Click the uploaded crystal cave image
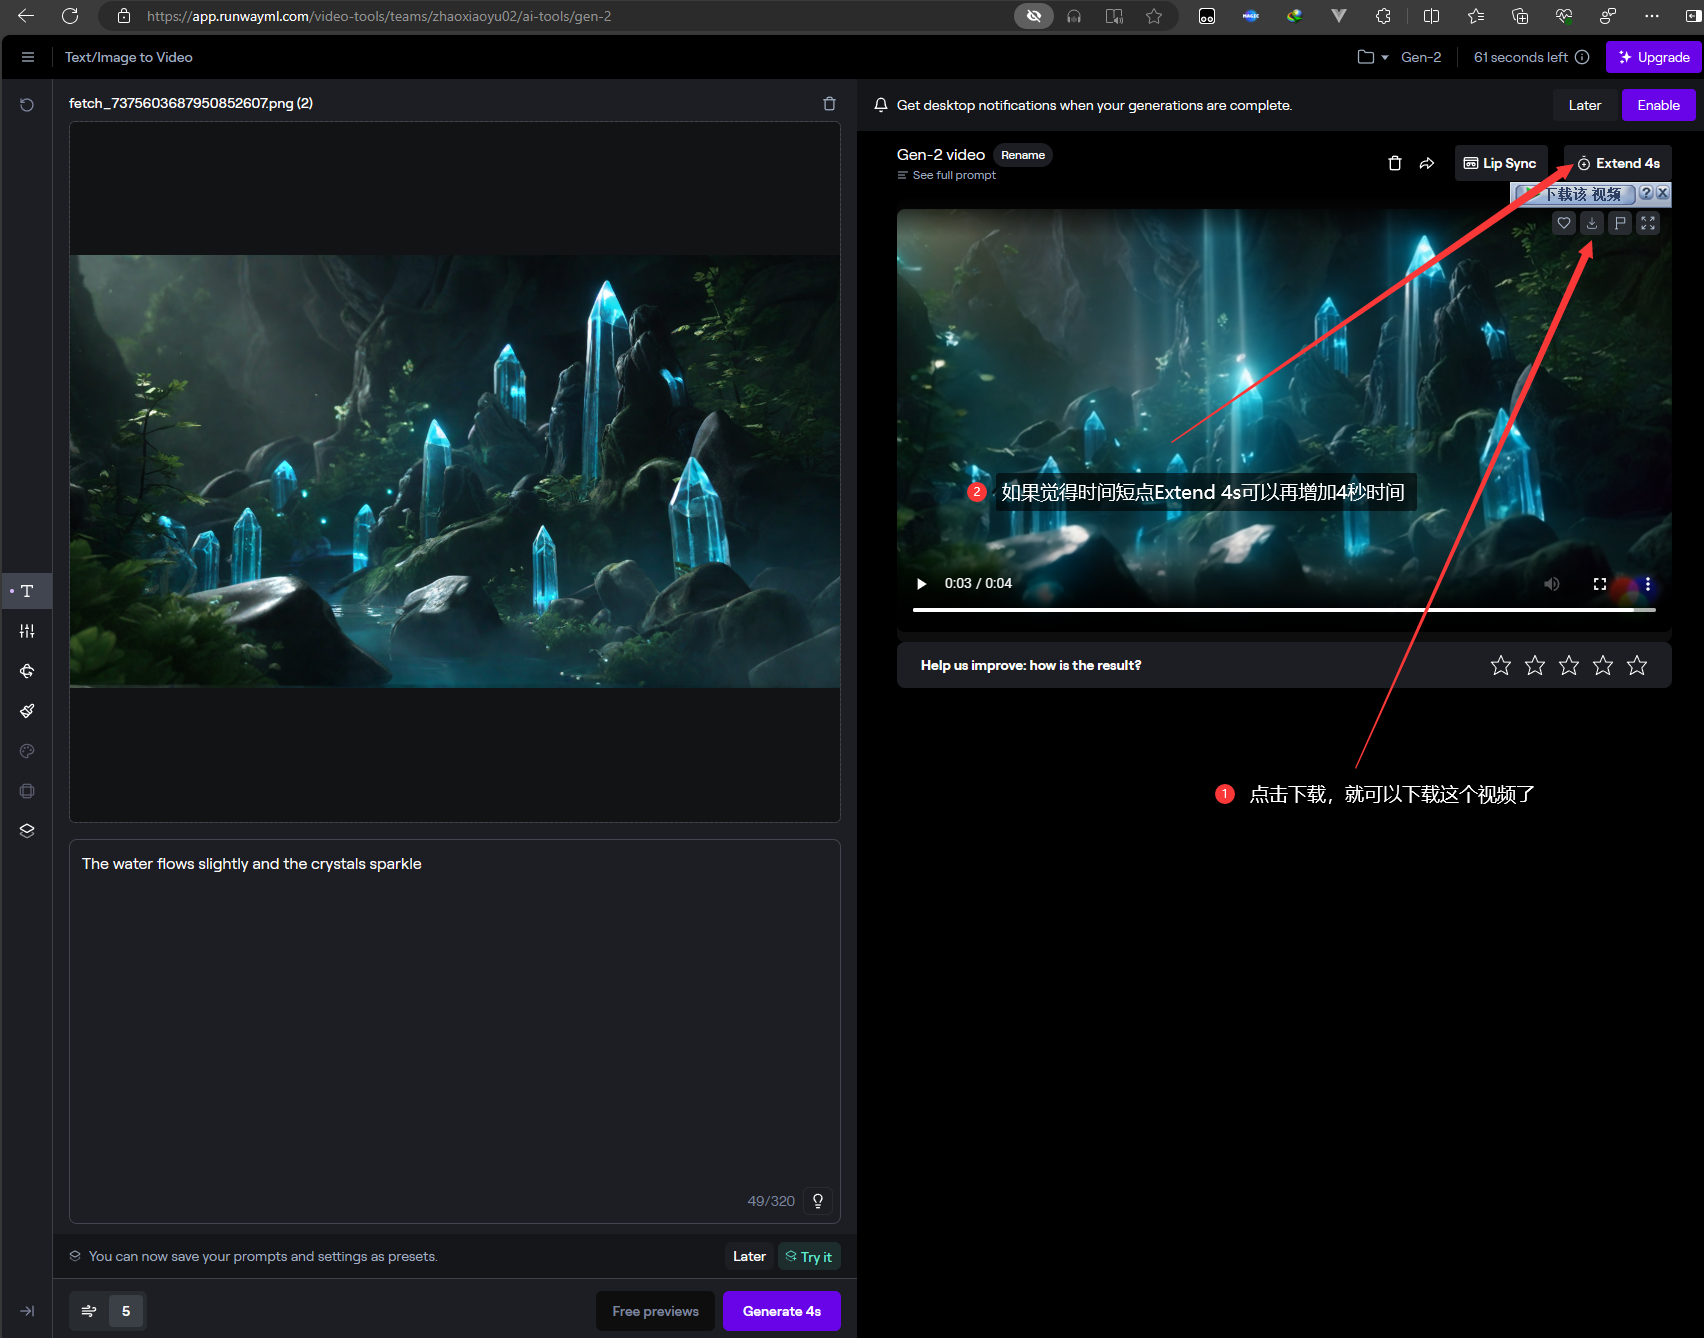Screen dimensions: 1704x1338 coord(455,471)
